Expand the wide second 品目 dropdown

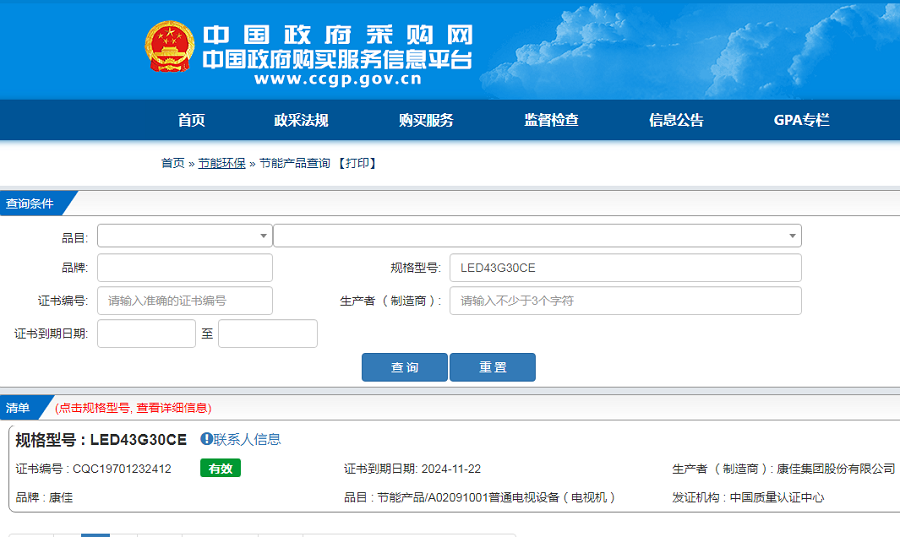coord(537,236)
